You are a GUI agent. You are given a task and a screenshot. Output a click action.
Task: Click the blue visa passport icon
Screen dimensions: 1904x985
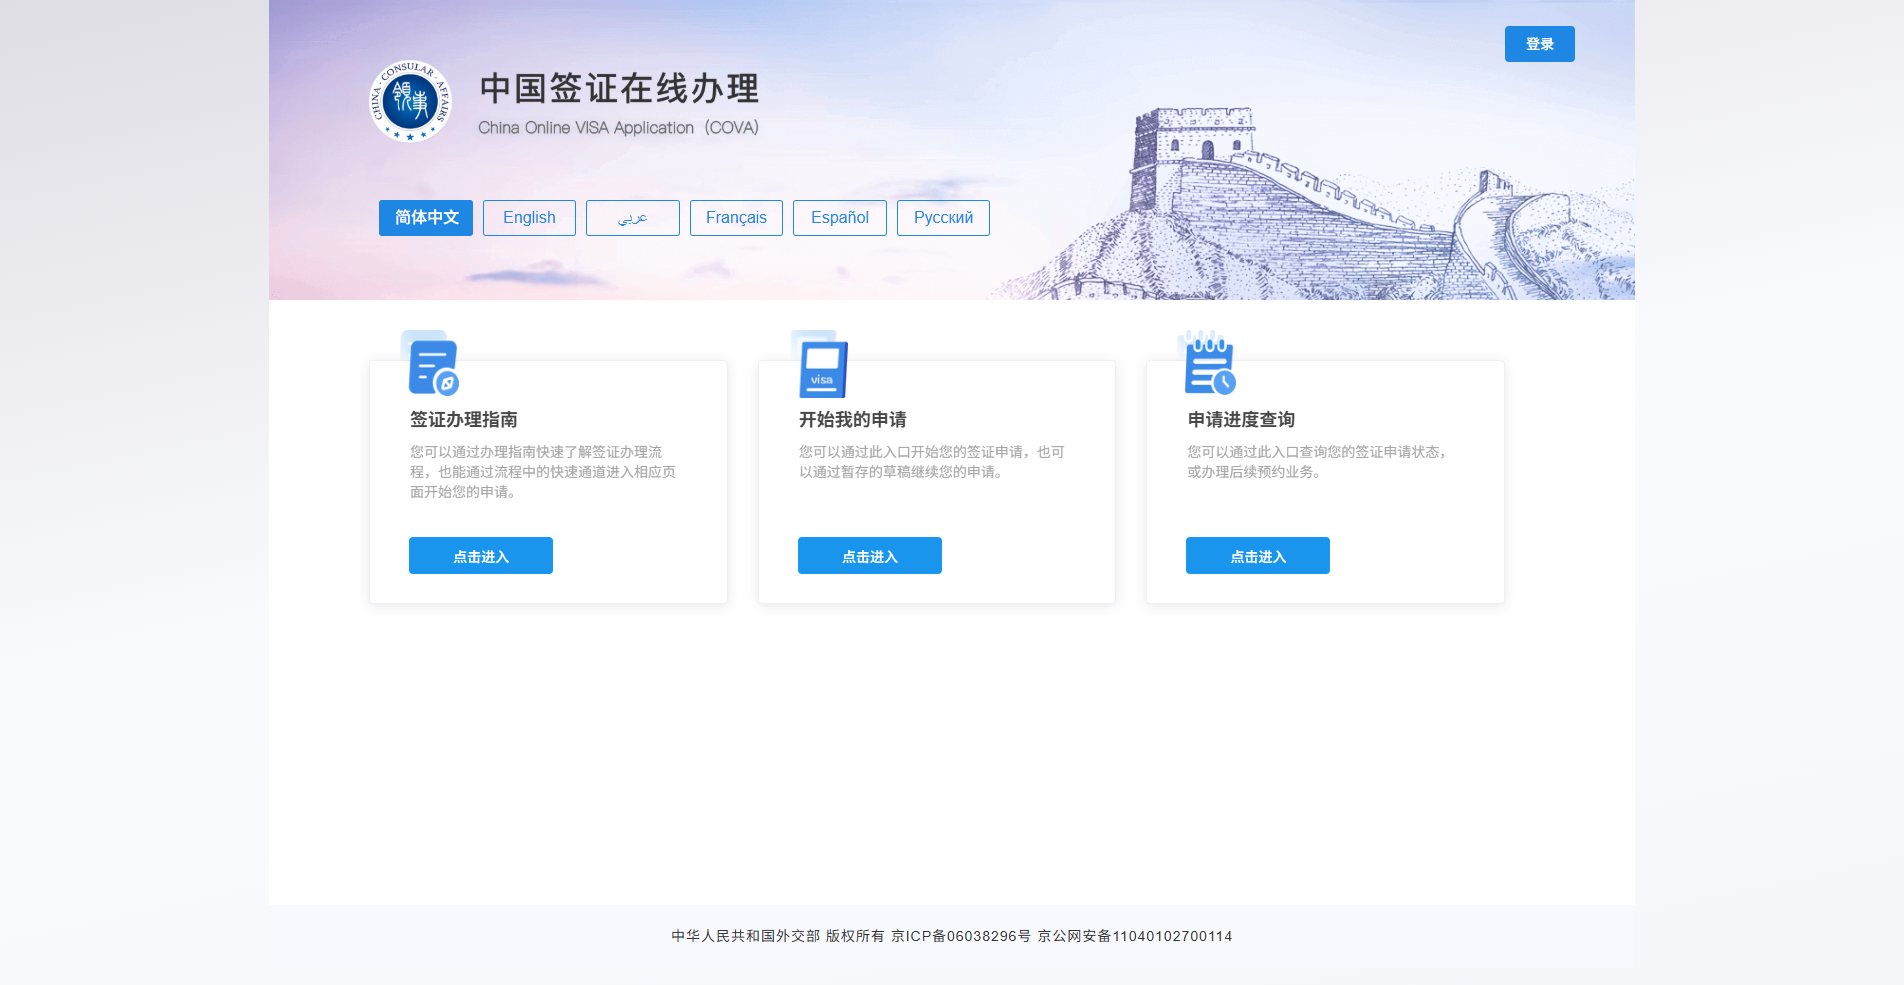pos(822,369)
